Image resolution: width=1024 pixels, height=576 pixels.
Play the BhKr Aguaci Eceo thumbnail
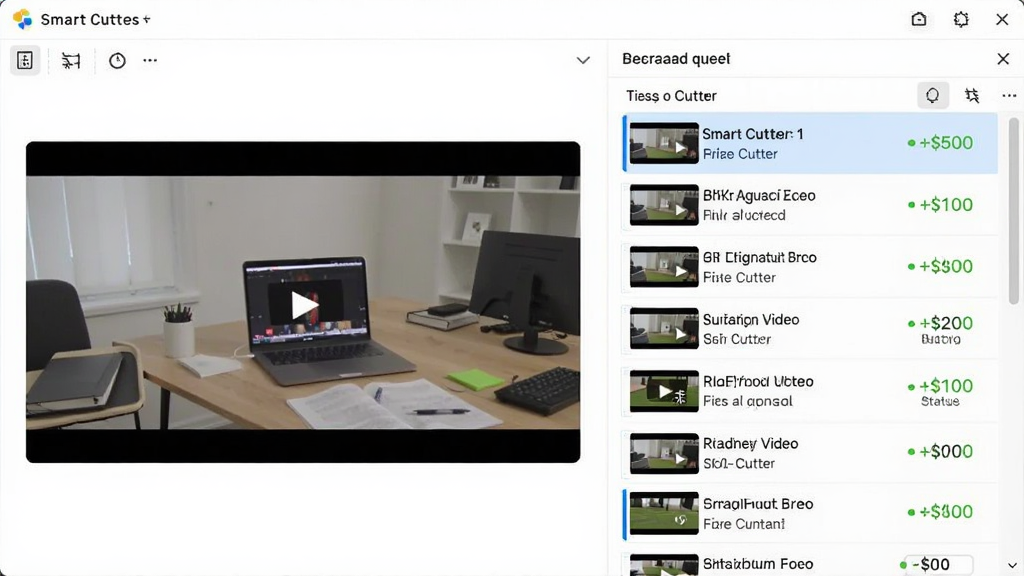coord(664,205)
